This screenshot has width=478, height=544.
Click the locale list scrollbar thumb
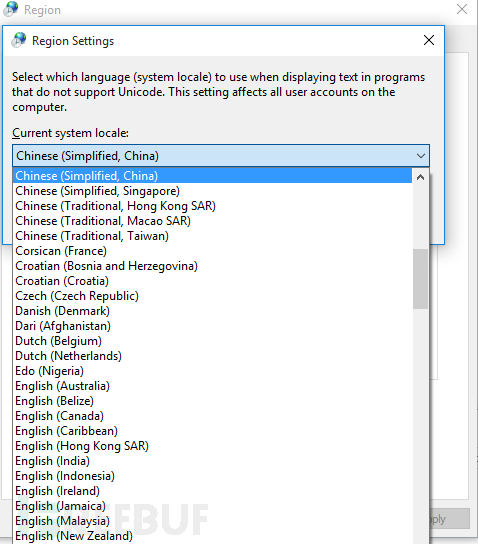point(420,279)
